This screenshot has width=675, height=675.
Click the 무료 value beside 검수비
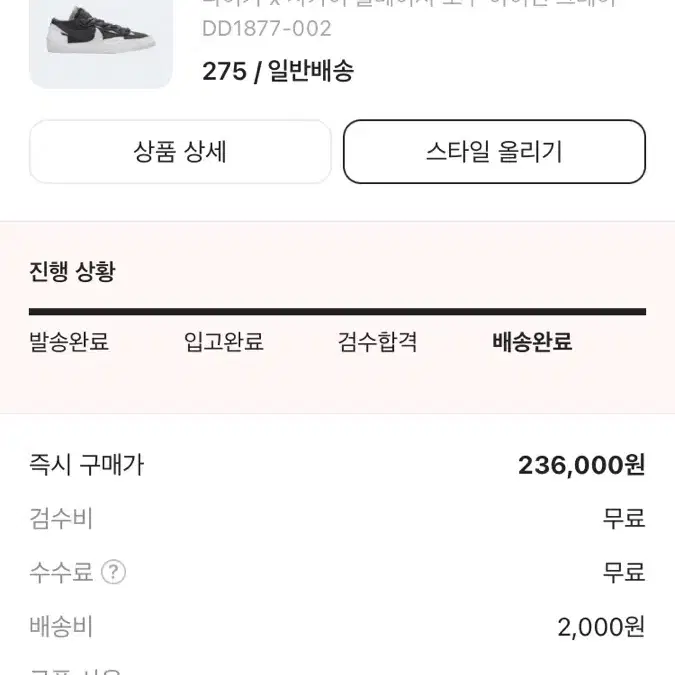tap(624, 518)
